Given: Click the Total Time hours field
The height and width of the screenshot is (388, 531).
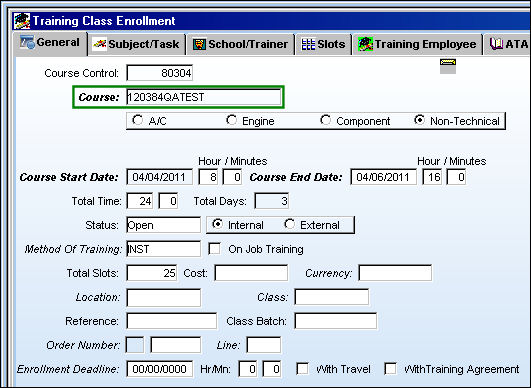Looking at the screenshot, I should tap(140, 201).
